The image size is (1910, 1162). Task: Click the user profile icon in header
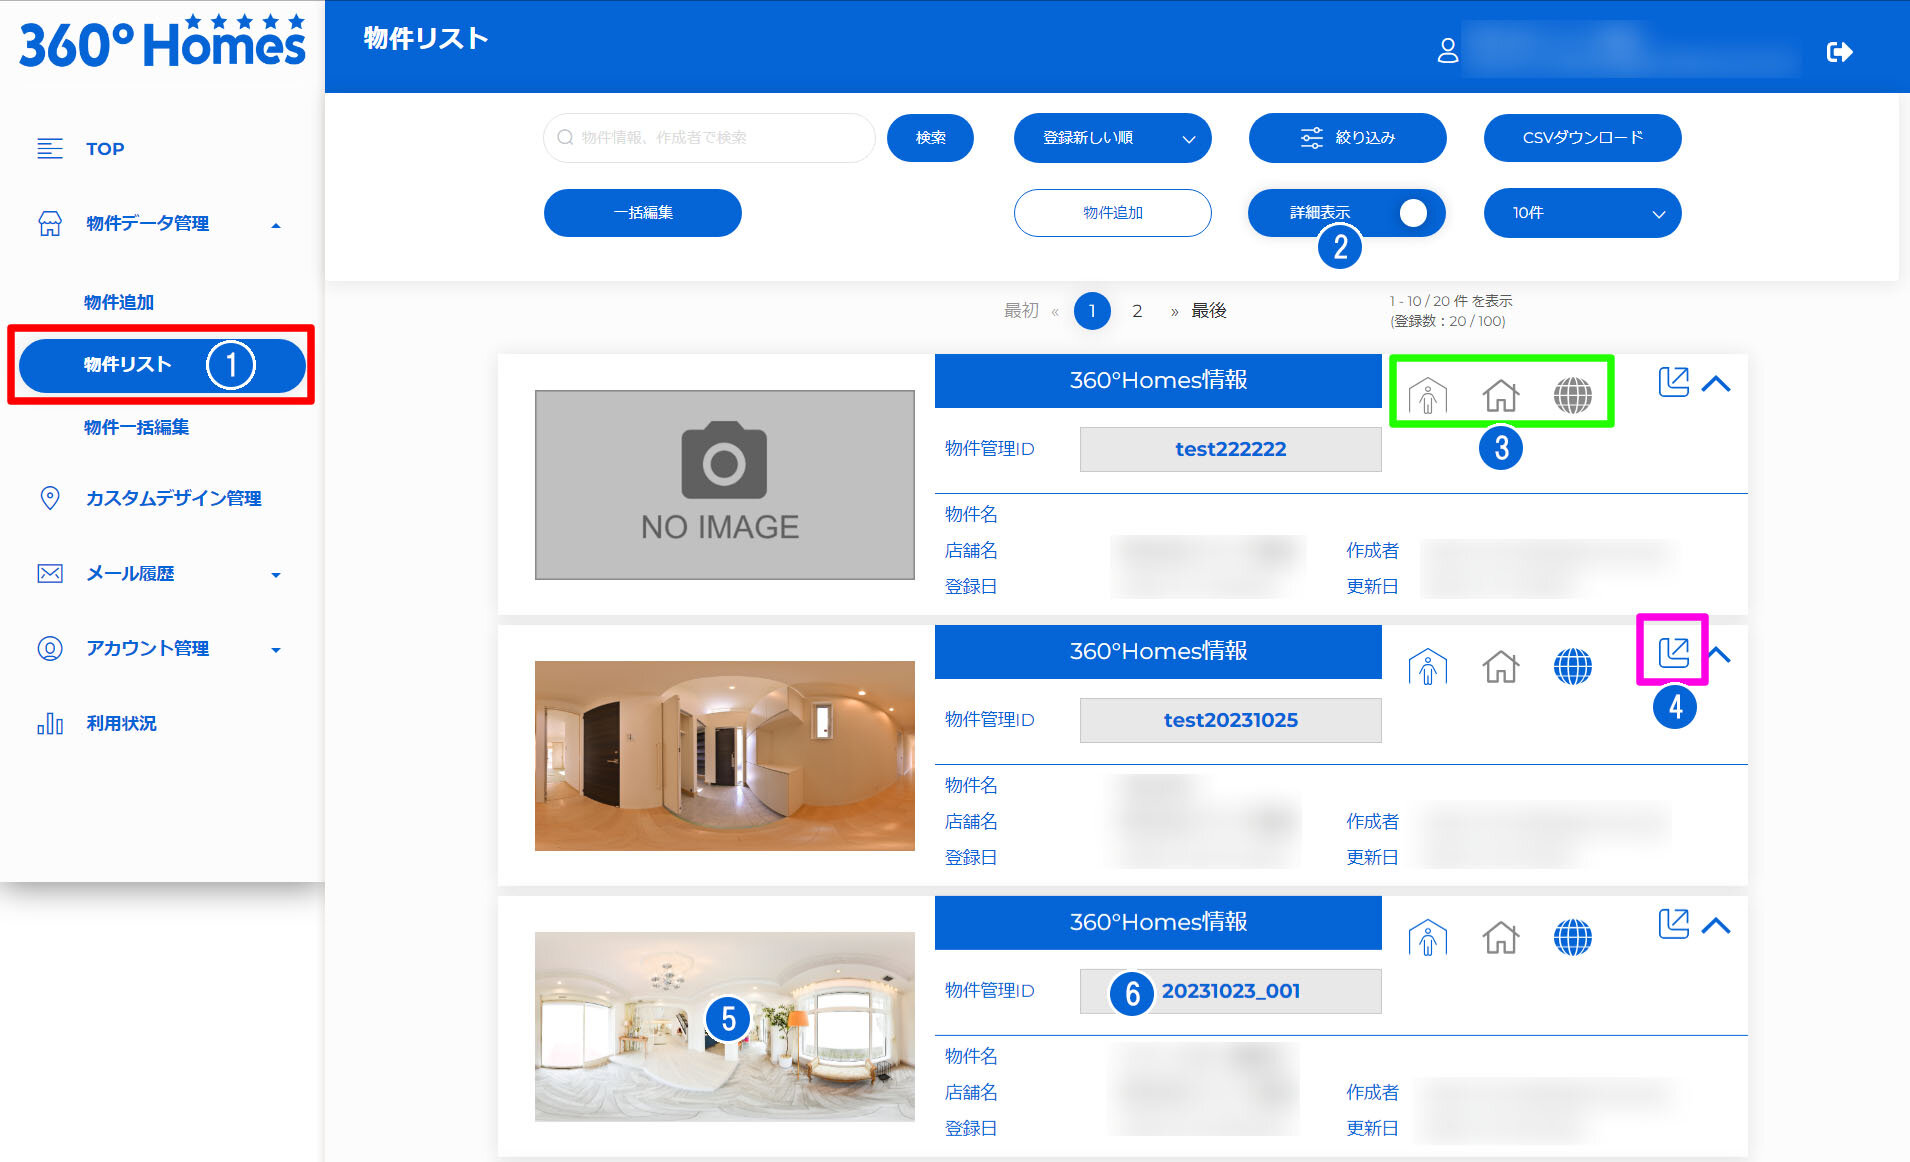click(x=1447, y=51)
